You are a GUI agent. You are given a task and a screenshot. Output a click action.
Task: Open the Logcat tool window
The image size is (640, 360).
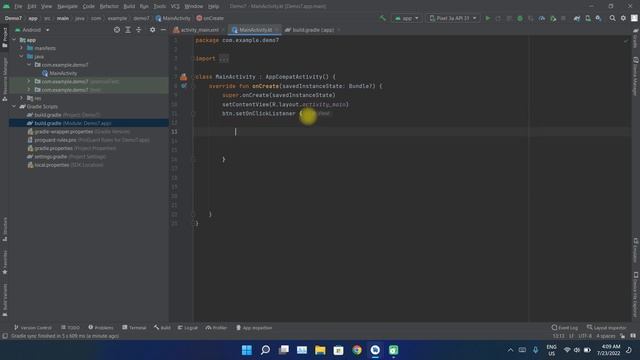pyautogui.click(x=188, y=327)
